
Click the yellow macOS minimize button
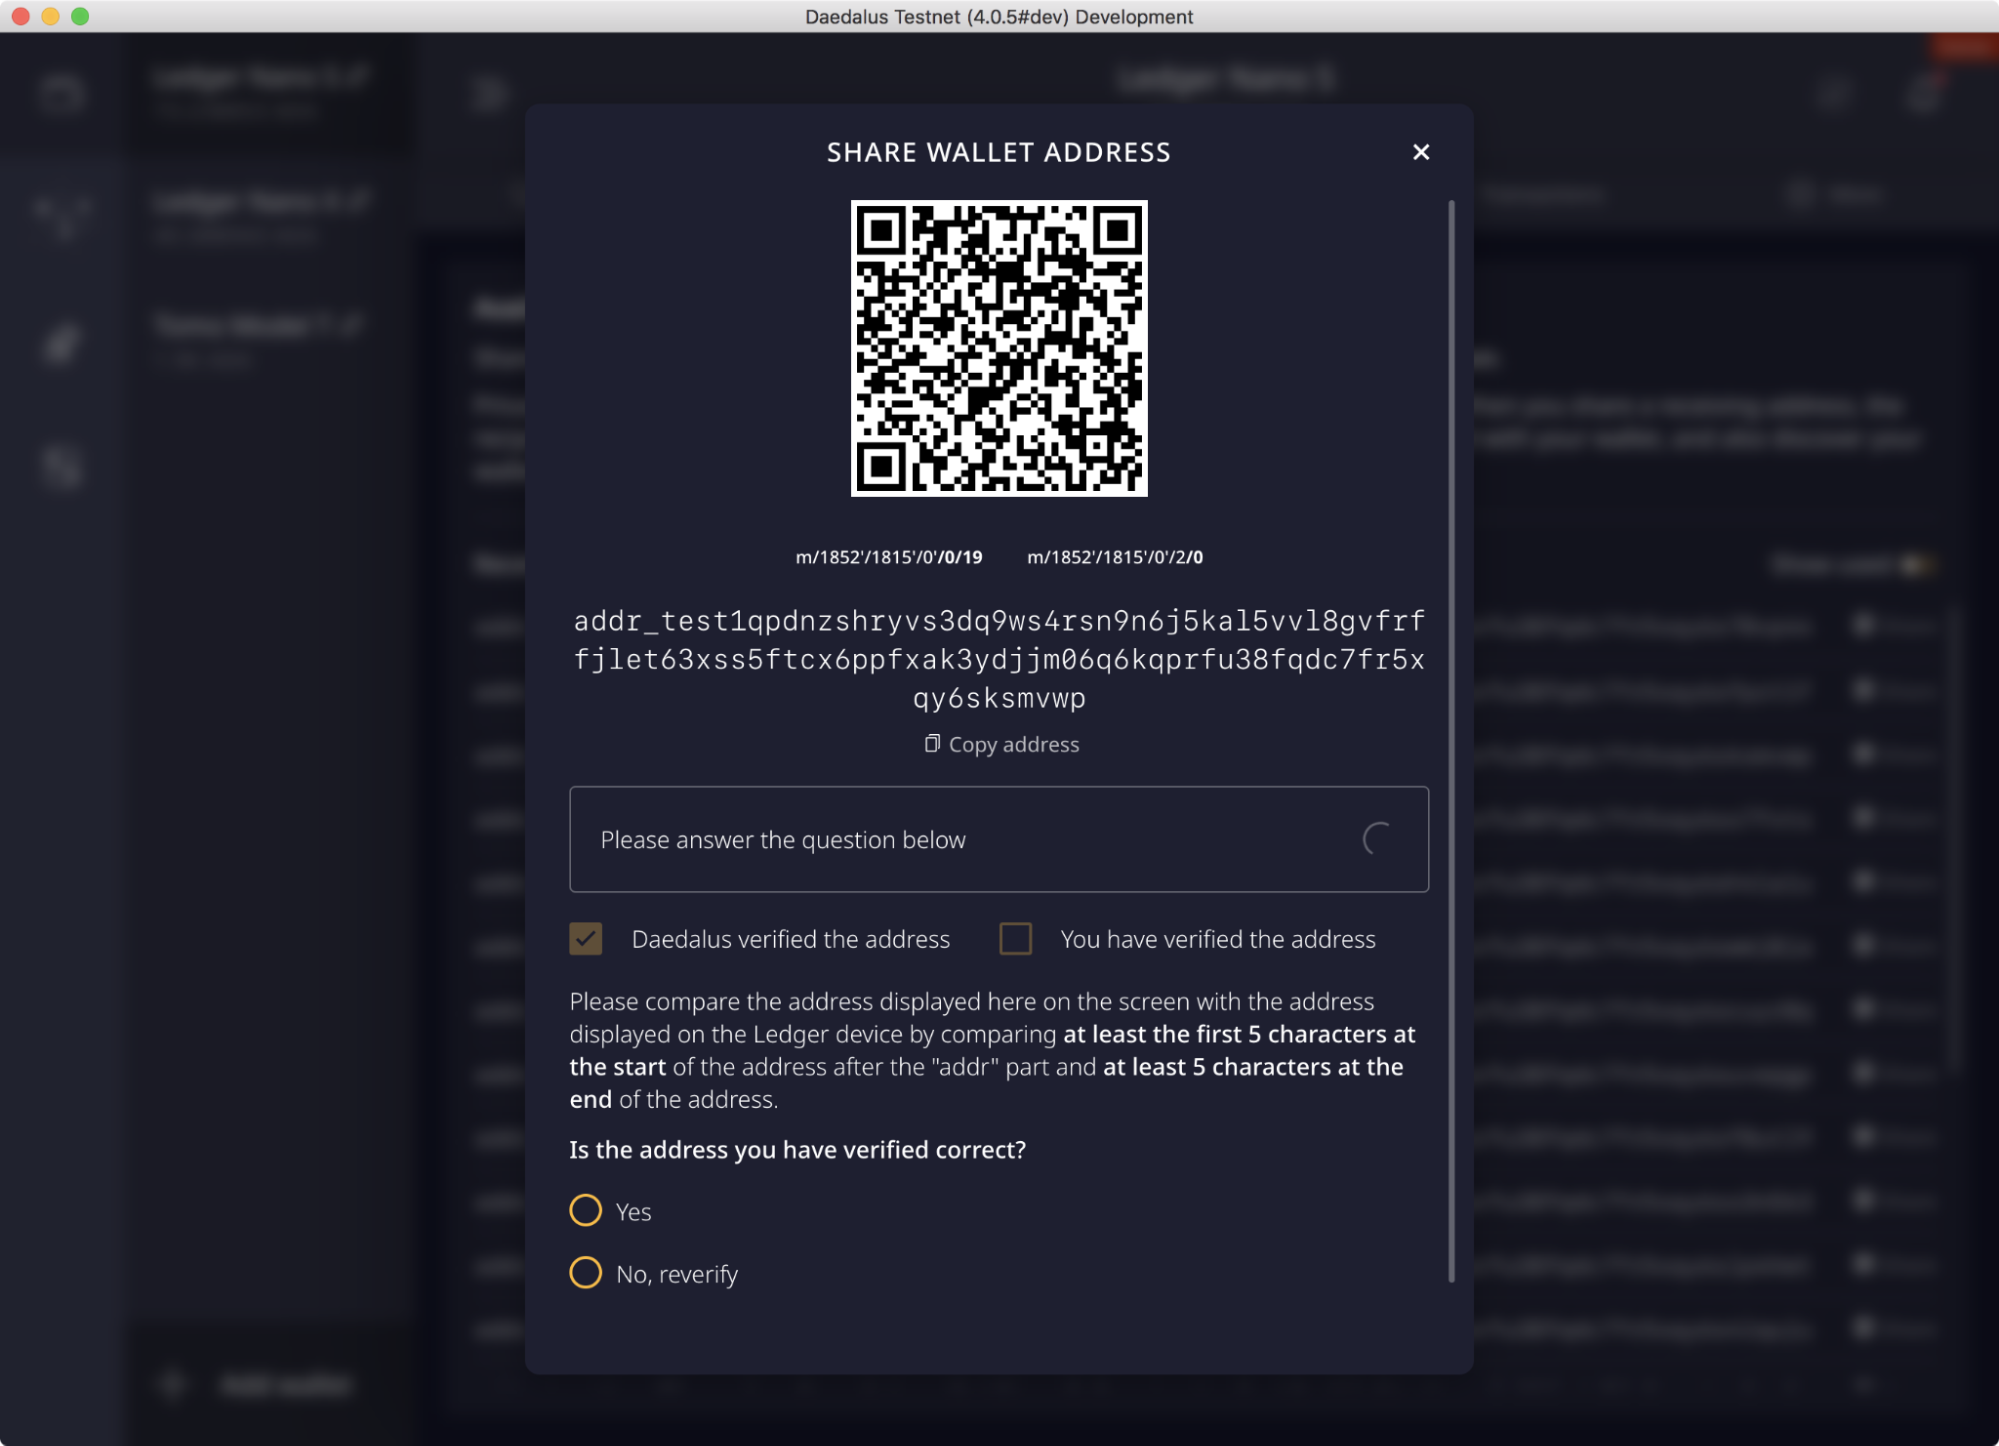(50, 16)
